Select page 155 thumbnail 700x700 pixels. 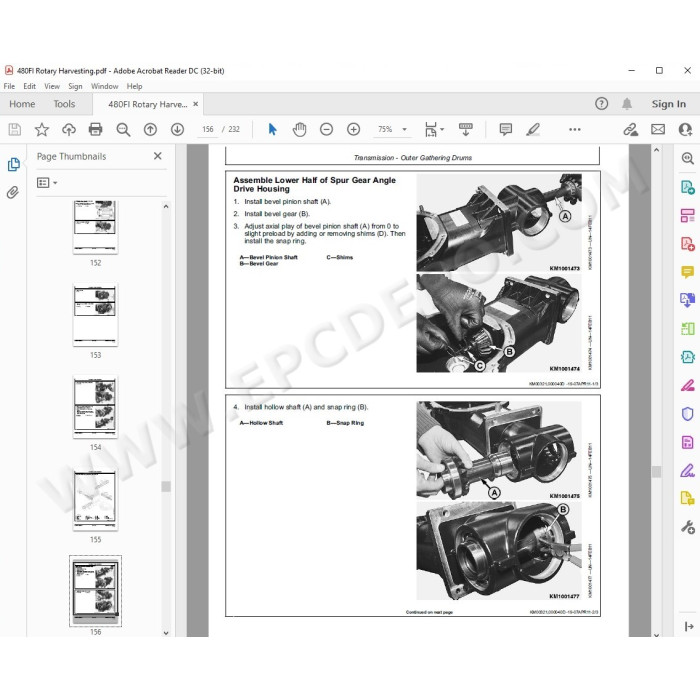pos(96,500)
